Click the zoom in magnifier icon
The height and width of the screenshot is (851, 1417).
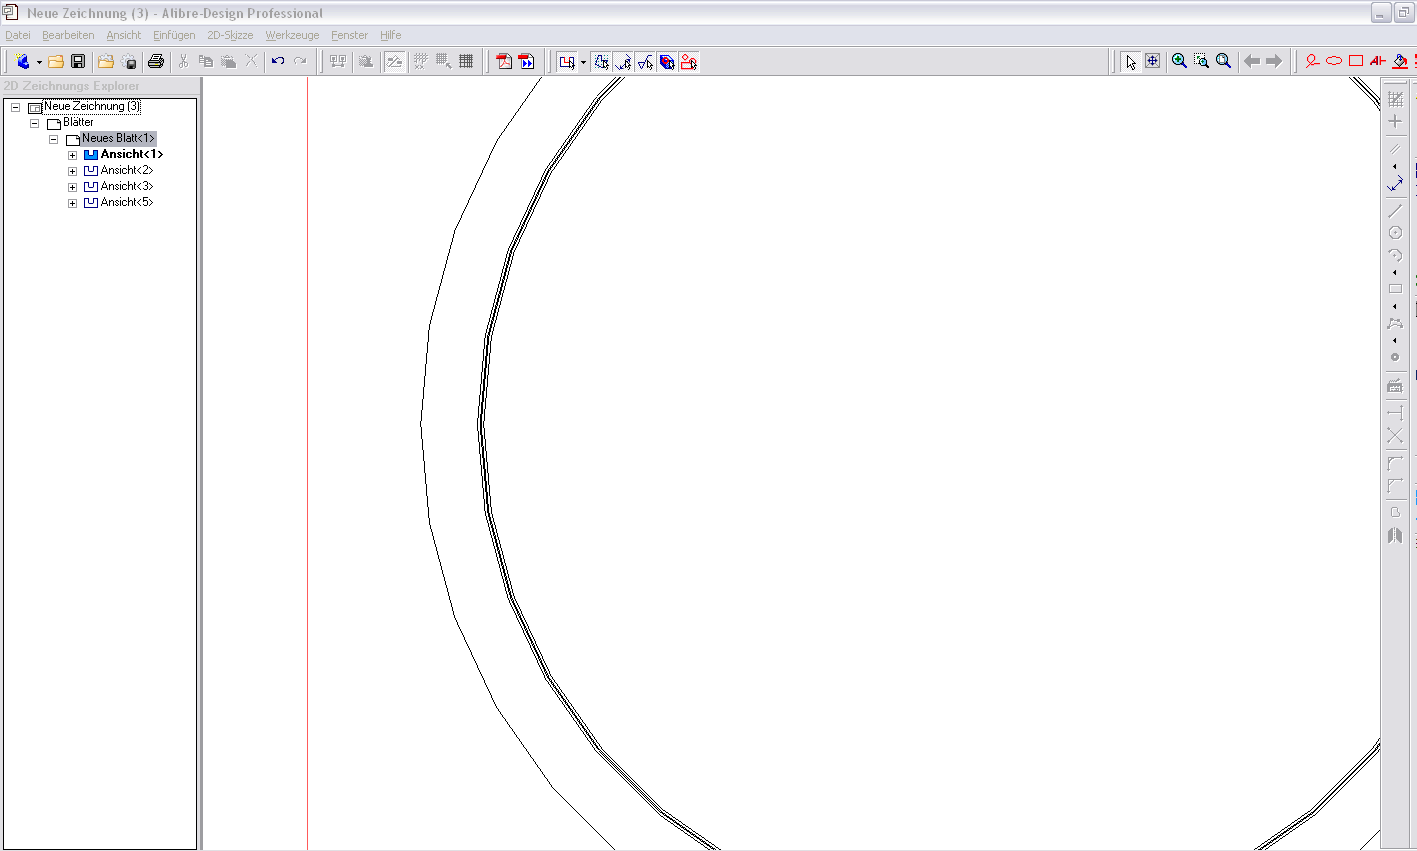click(1180, 61)
